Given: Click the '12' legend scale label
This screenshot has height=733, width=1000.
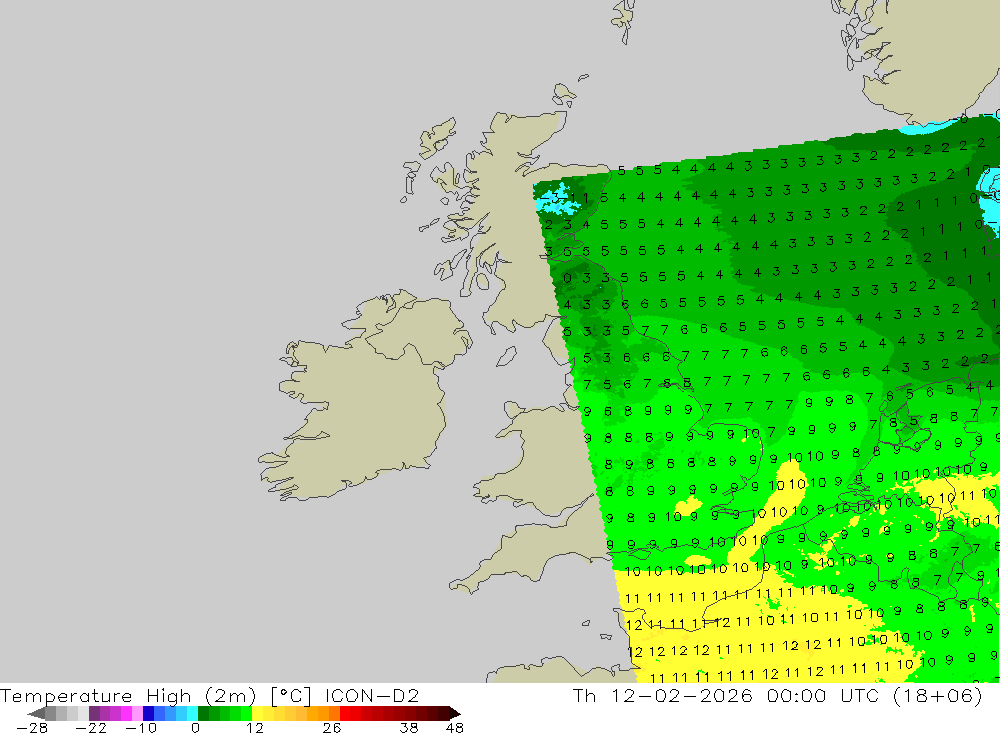Looking at the screenshot, I should click(254, 728).
